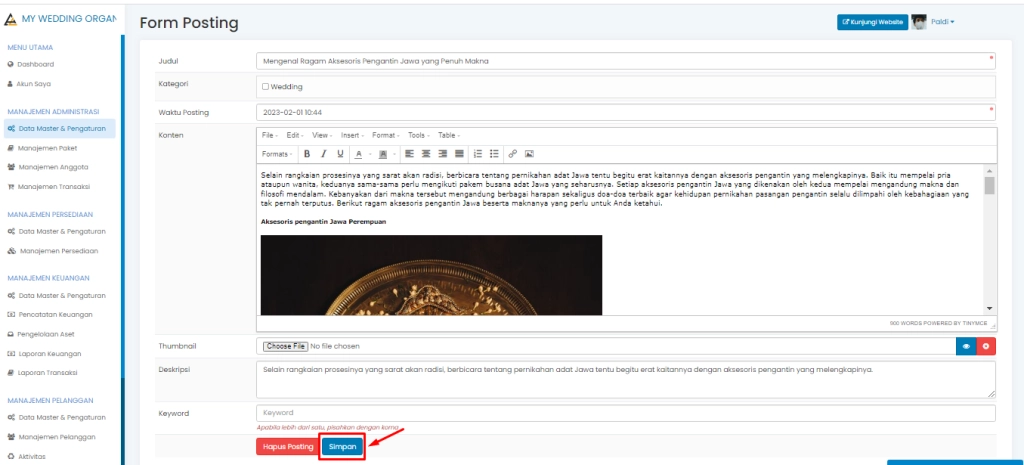Open the insert link tool

tap(513, 154)
